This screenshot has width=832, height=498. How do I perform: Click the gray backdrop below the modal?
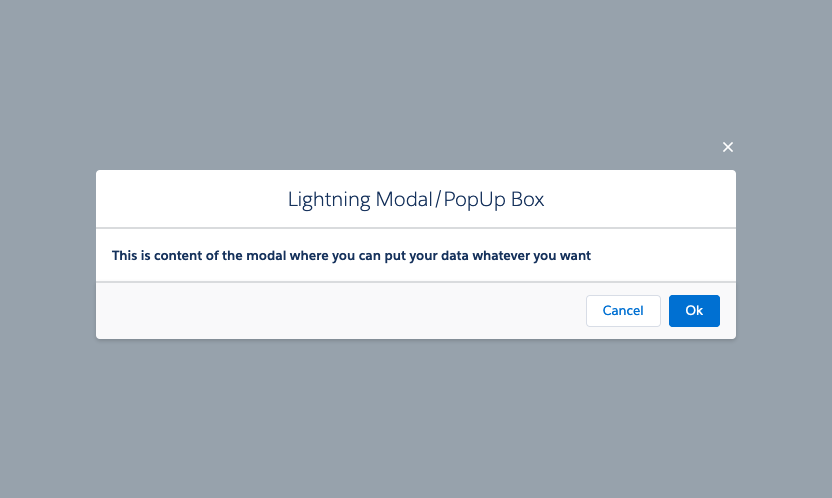(x=416, y=420)
